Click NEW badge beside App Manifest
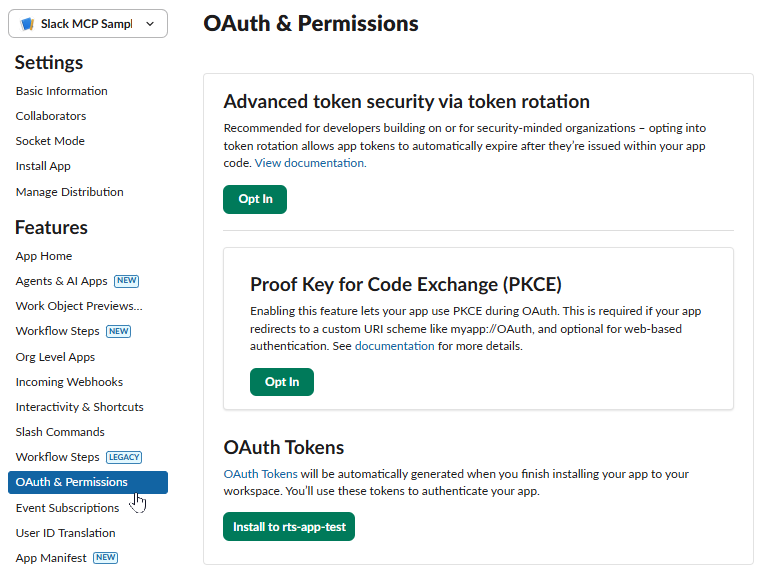The height and width of the screenshot is (570, 758). [x=106, y=558]
